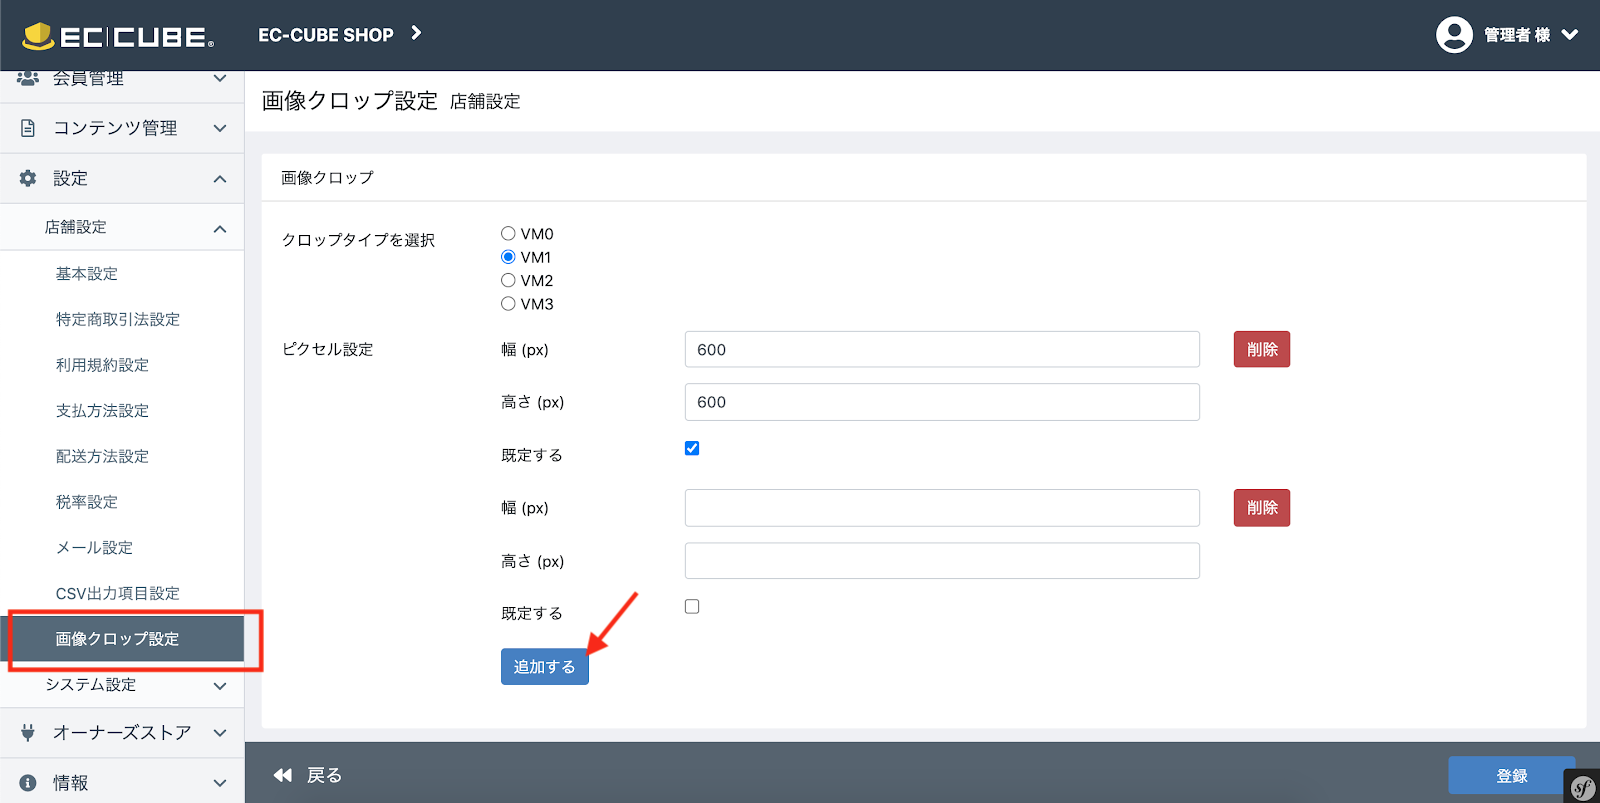Click the 管理者 様 username text
Image resolution: width=1600 pixels, height=803 pixels.
click(x=1517, y=35)
